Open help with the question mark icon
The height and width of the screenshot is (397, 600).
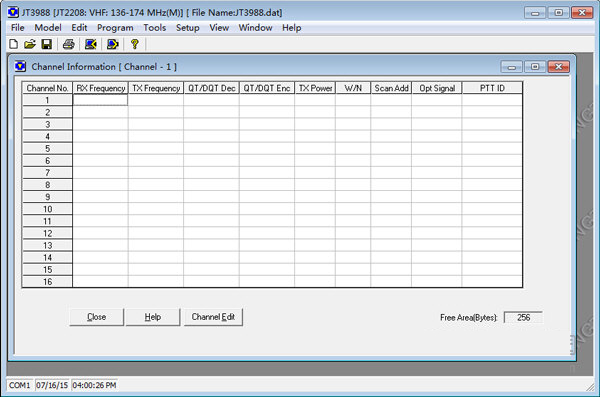(x=134, y=44)
